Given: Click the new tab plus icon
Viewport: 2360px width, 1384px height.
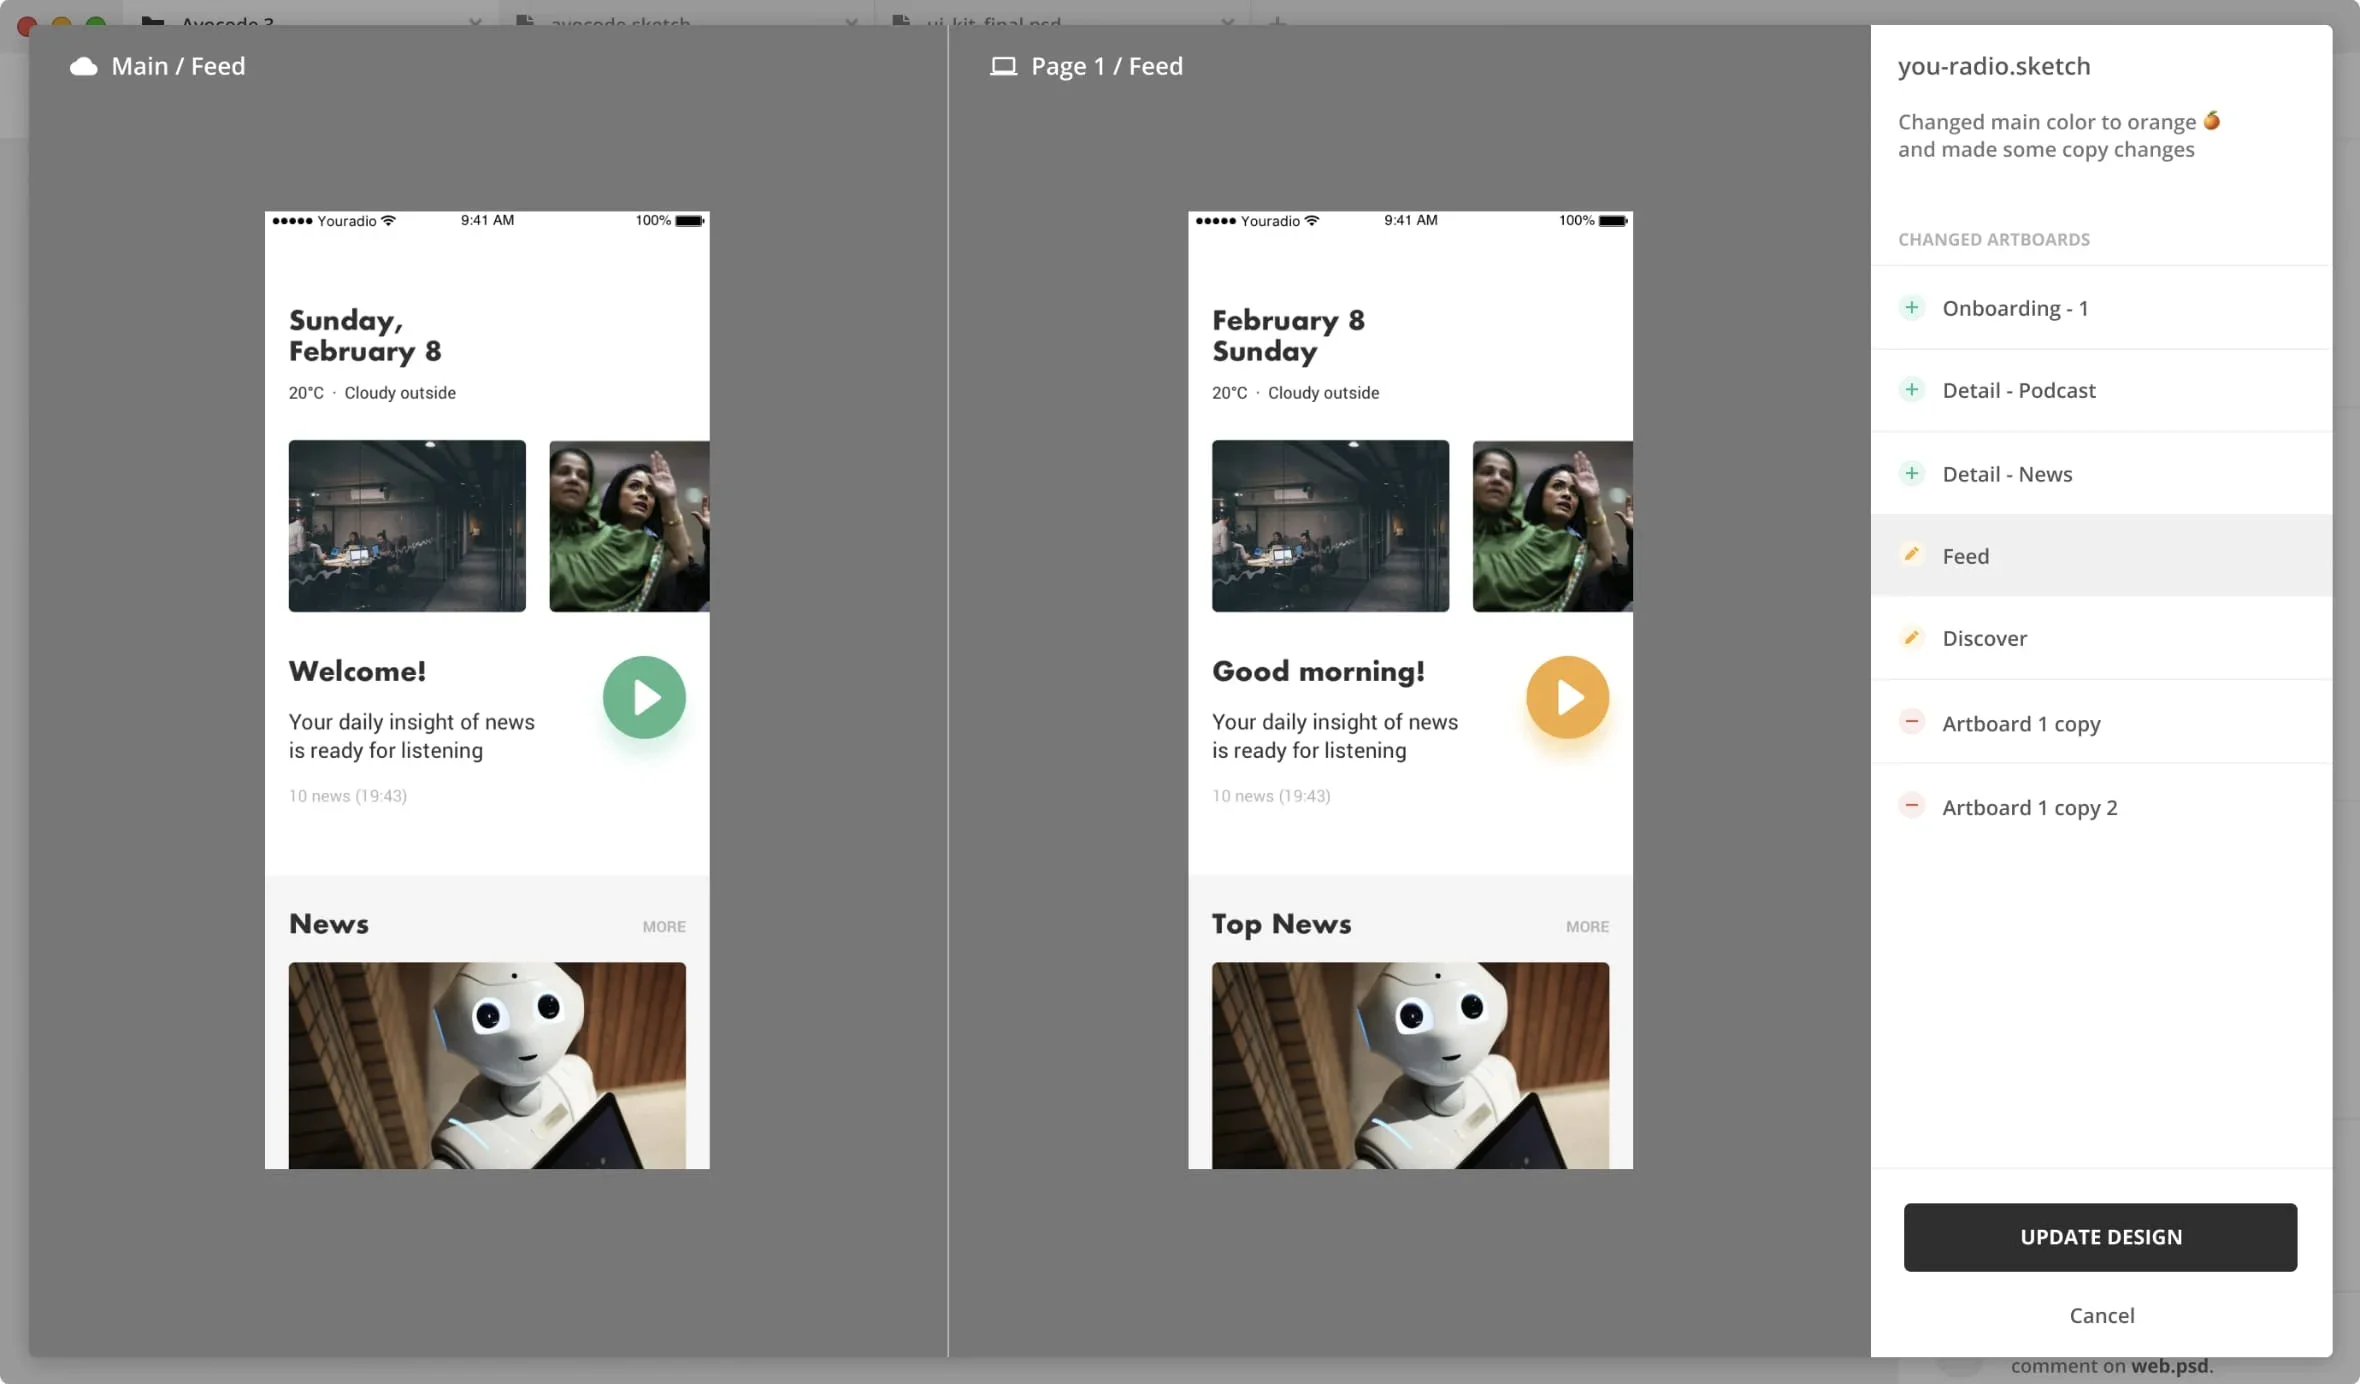Looking at the screenshot, I should tap(1277, 24).
